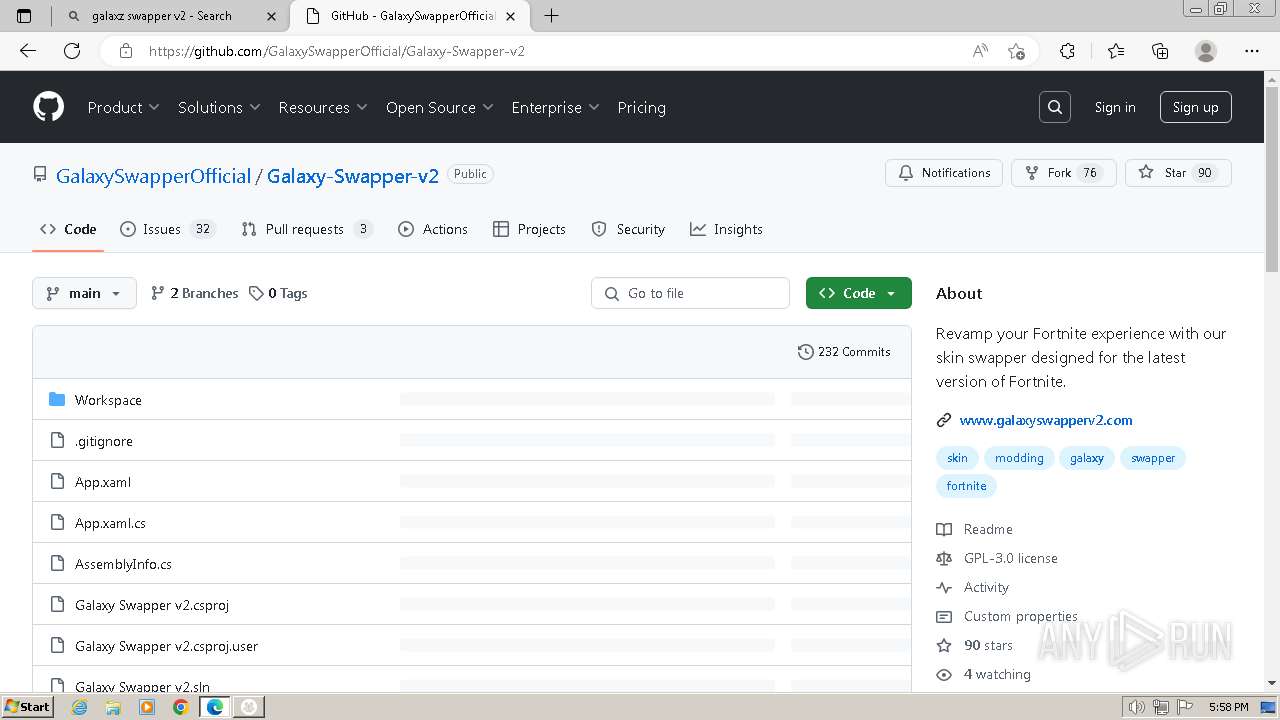The height and width of the screenshot is (720, 1280).
Task: Click the fortnite topic tag
Action: coord(966,486)
